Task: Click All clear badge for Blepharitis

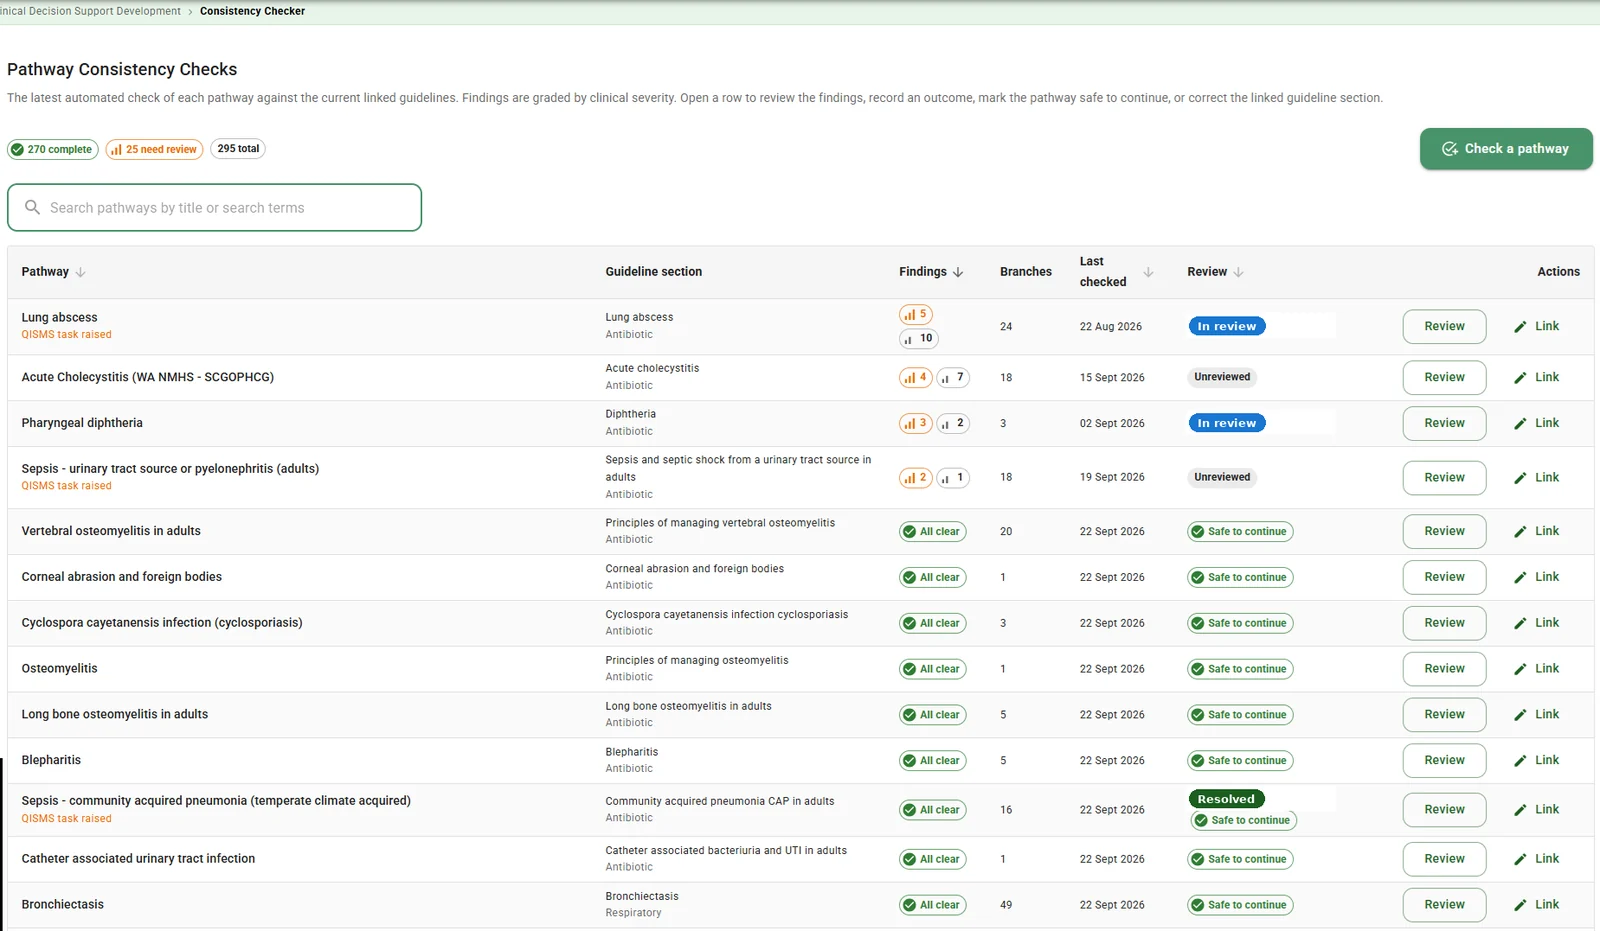Action: pos(932,761)
